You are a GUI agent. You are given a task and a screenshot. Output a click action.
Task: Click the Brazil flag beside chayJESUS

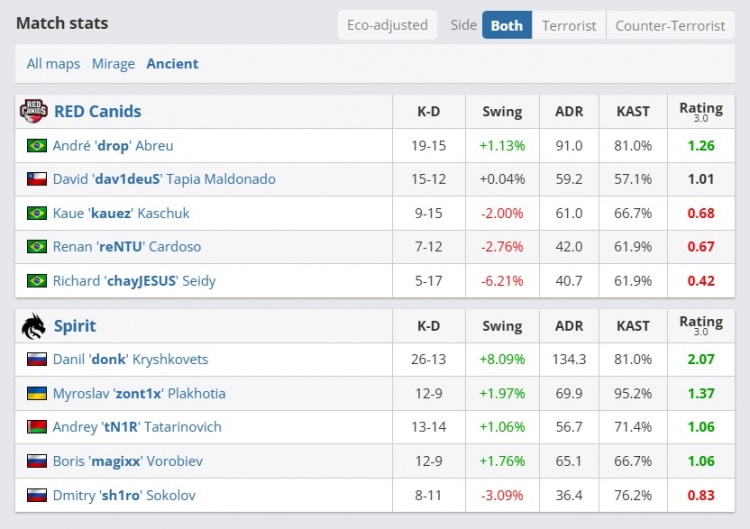[37, 281]
